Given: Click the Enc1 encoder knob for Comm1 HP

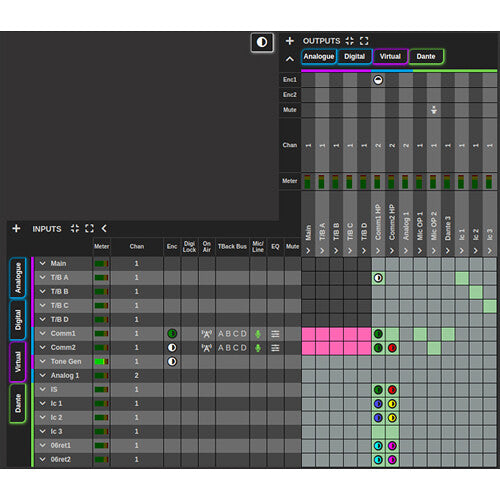Looking at the screenshot, I should point(378,80).
